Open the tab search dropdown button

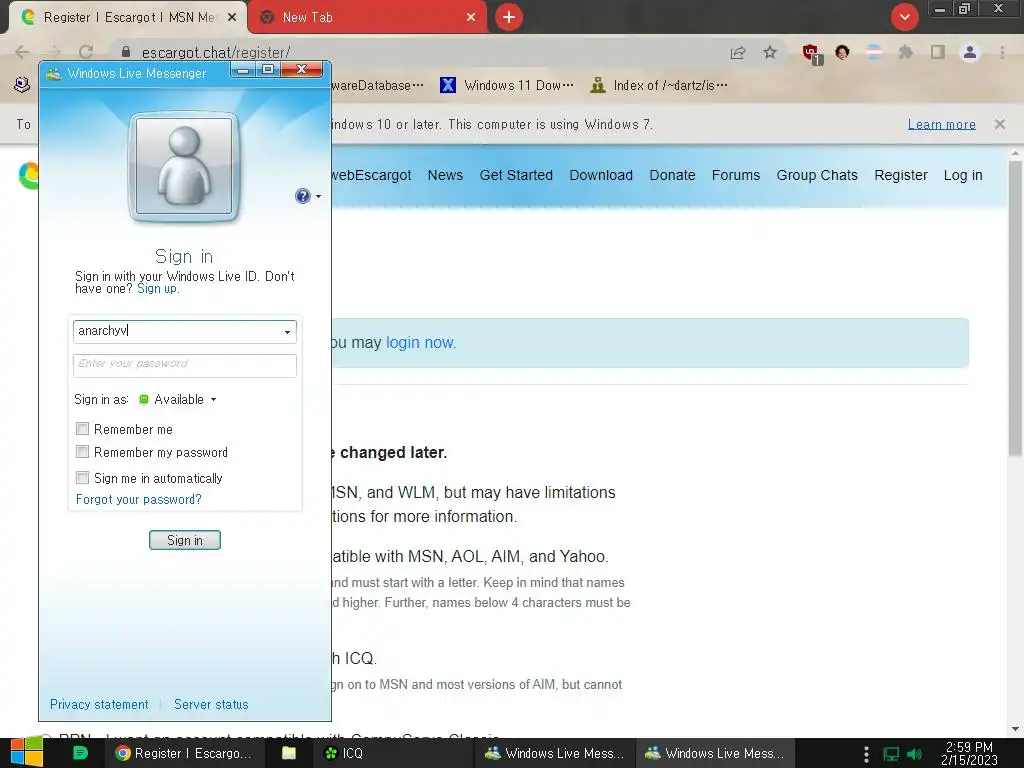[x=904, y=17]
